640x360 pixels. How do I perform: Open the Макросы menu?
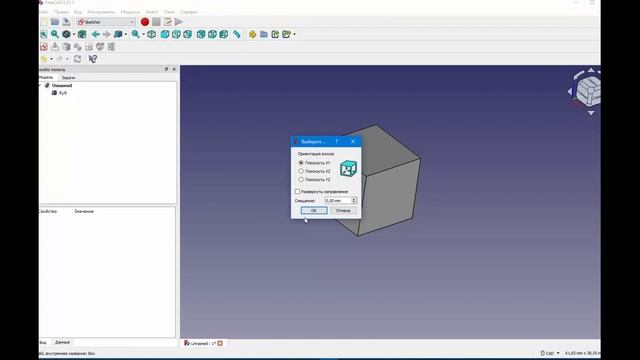point(130,12)
